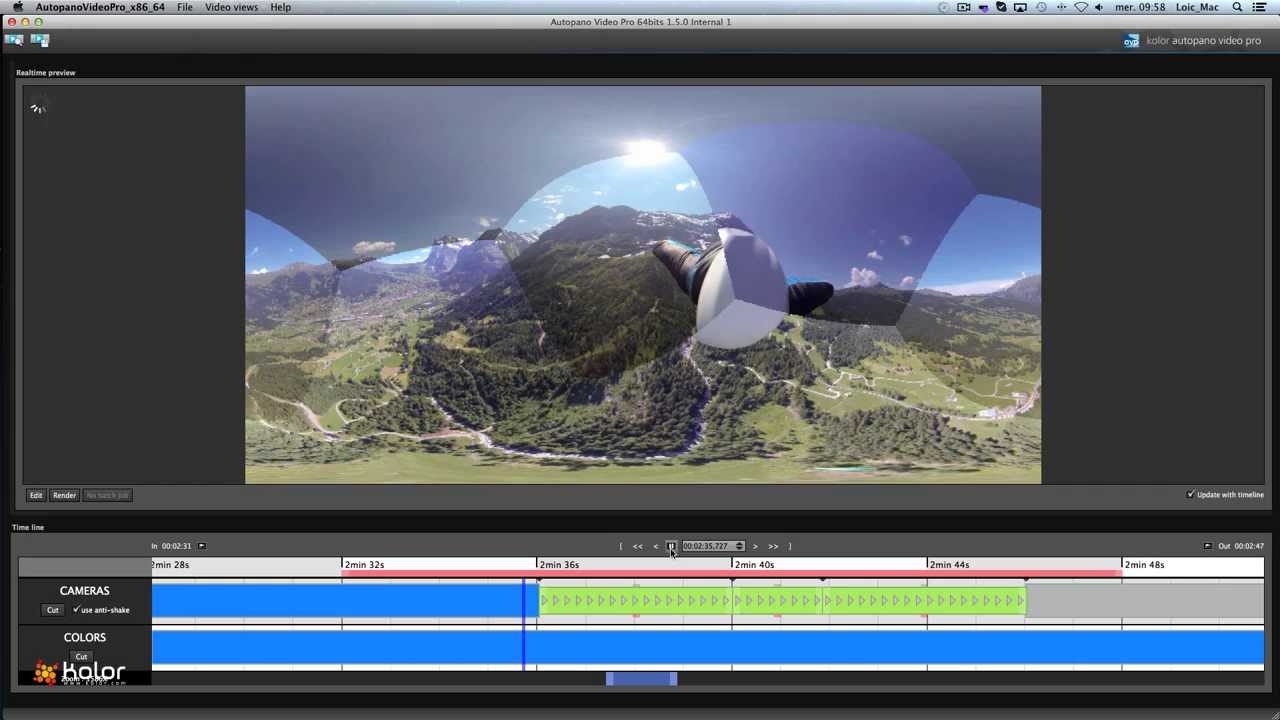Image resolution: width=1280 pixels, height=720 pixels.
Task: Click the timecode stepper arrows
Action: [739, 546]
